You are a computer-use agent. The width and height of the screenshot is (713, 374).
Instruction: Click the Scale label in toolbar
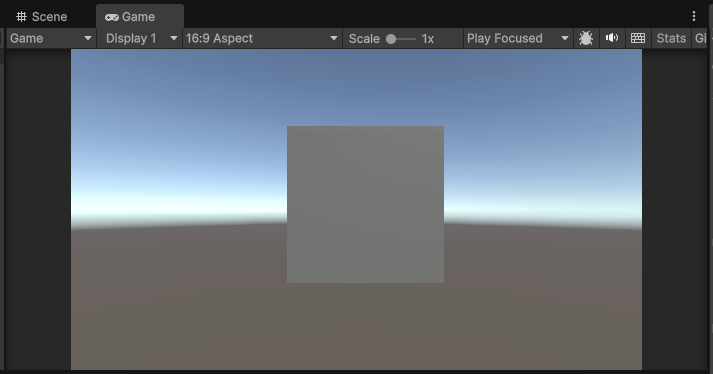point(364,39)
